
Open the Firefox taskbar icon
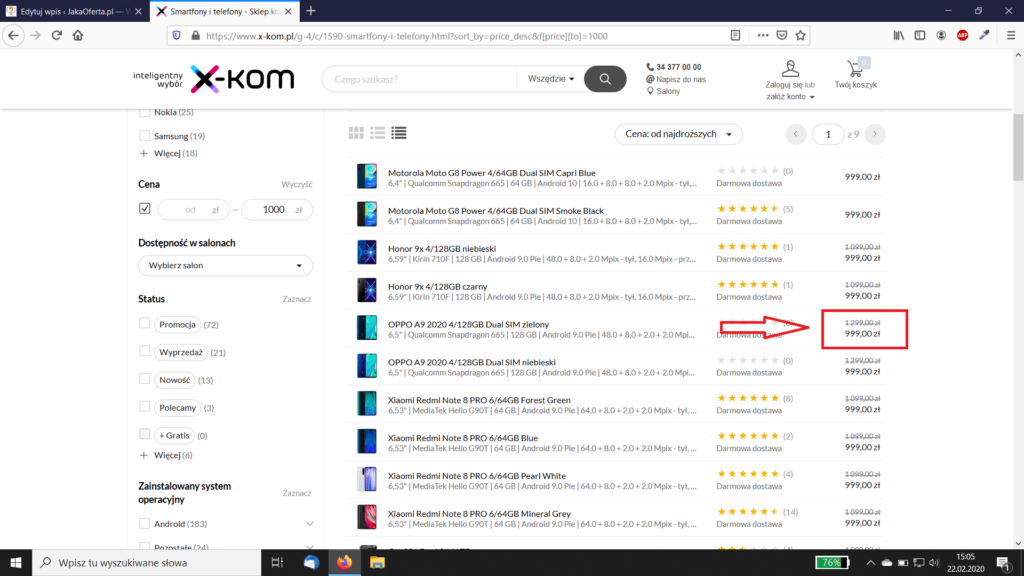(344, 562)
